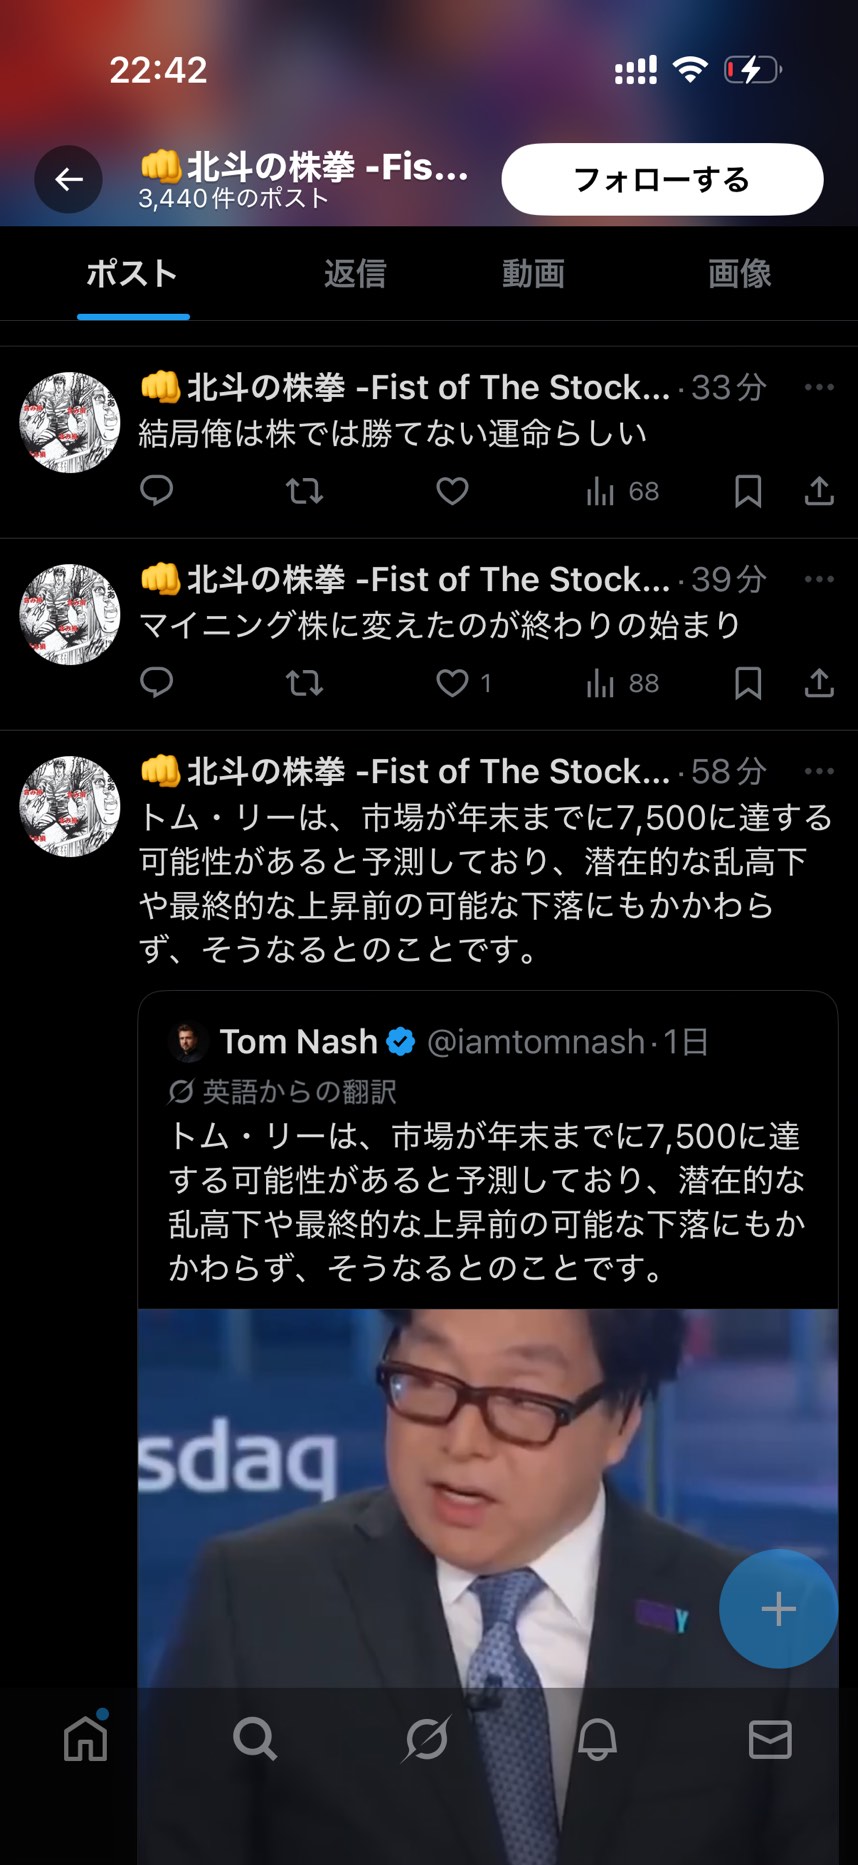This screenshot has height=1865, width=858.
Task: Bookmark the 33分 post
Action: click(748, 491)
